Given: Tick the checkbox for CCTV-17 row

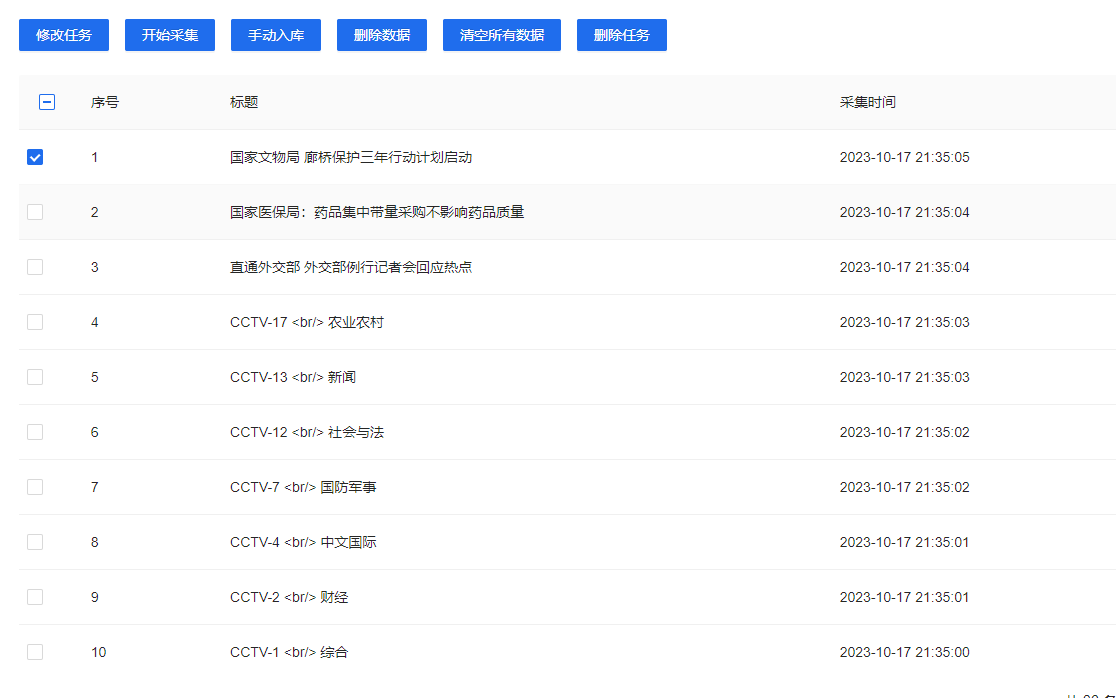Looking at the screenshot, I should tap(35, 322).
